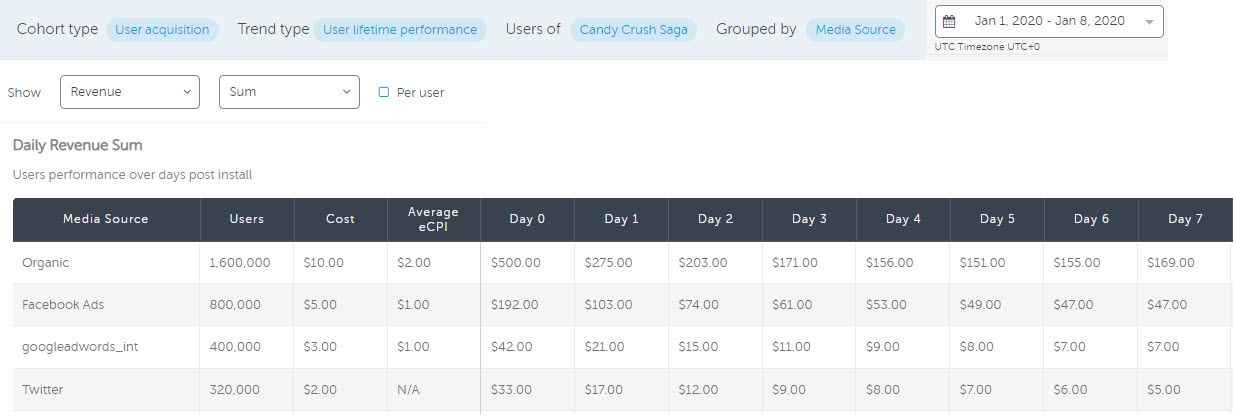Open the Revenue metric dropdown
The width and height of the screenshot is (1234, 417).
130,92
